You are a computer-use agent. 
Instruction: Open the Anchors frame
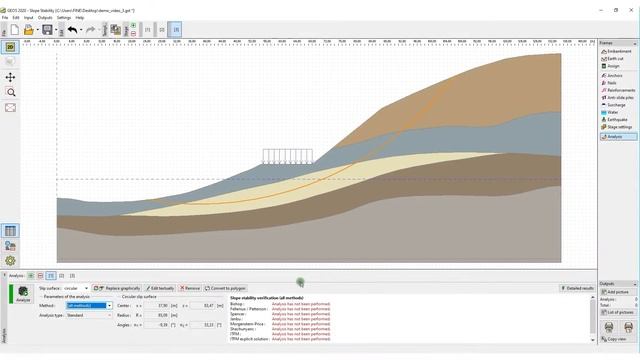pyautogui.click(x=618, y=76)
